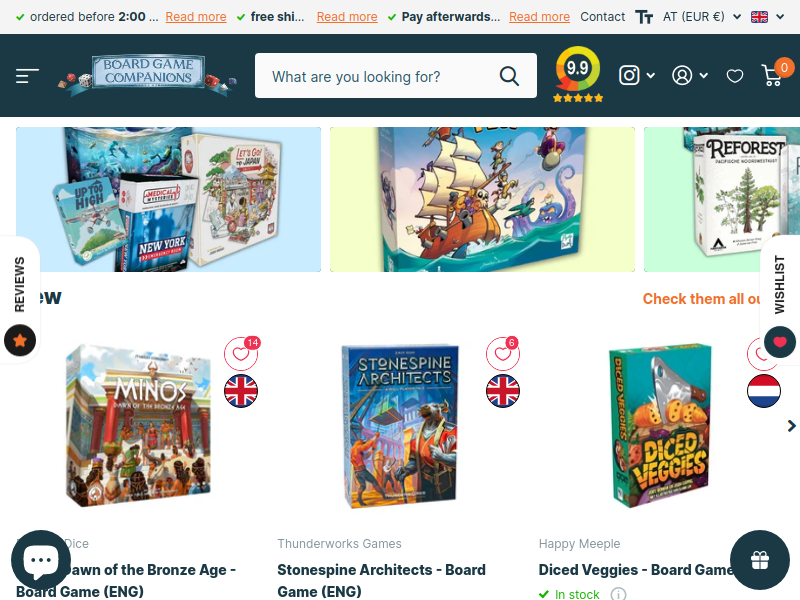Click the Contact link

(x=603, y=17)
